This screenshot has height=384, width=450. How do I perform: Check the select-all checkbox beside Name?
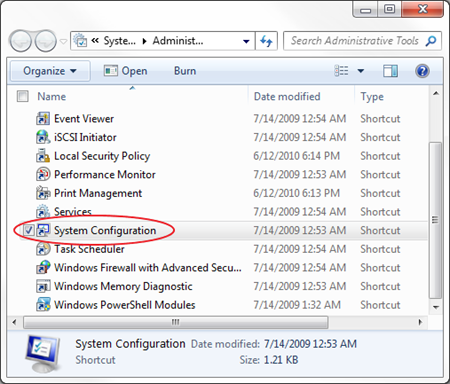point(23,96)
